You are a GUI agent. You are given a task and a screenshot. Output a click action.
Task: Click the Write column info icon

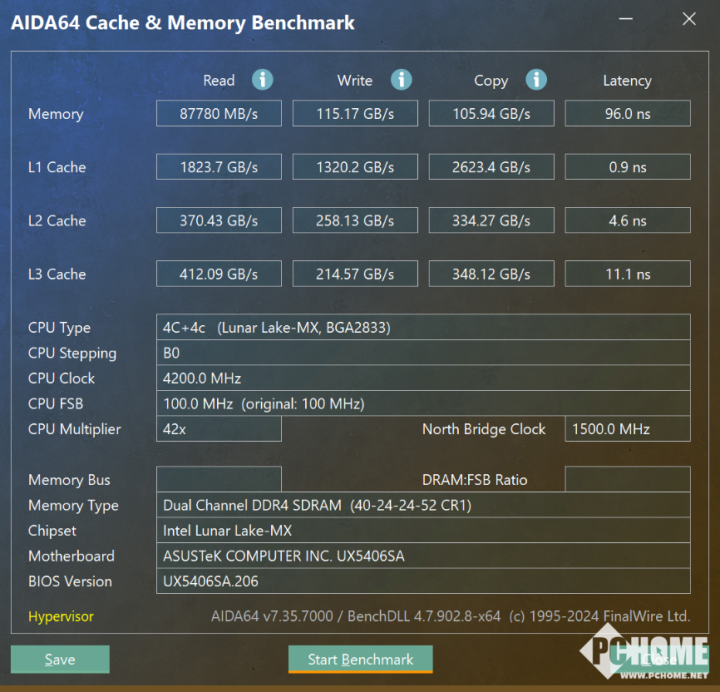pos(401,80)
